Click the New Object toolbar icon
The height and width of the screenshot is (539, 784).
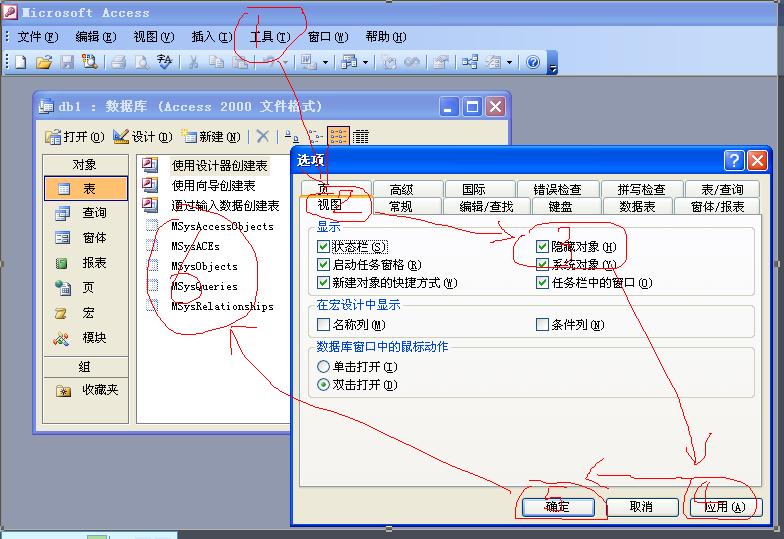tap(493, 62)
